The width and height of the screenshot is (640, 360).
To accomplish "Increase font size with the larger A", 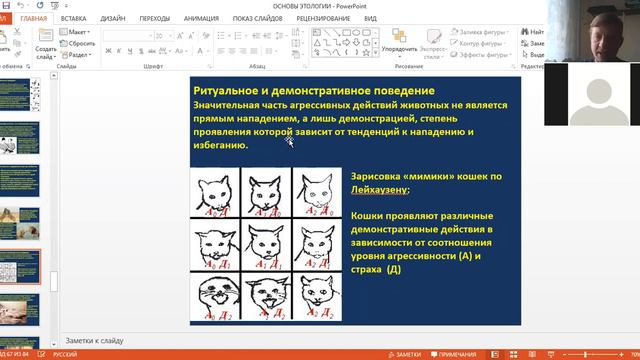I will 180,36.
